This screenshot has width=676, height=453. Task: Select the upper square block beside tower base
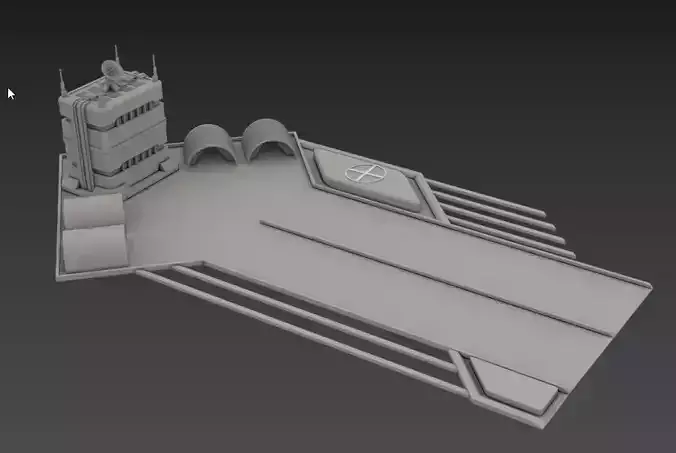click(94, 210)
